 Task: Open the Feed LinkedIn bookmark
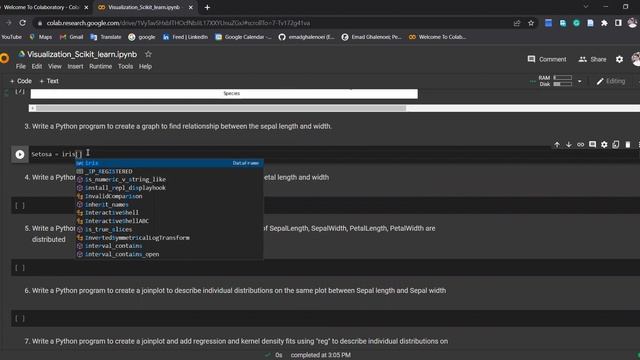click(185, 37)
